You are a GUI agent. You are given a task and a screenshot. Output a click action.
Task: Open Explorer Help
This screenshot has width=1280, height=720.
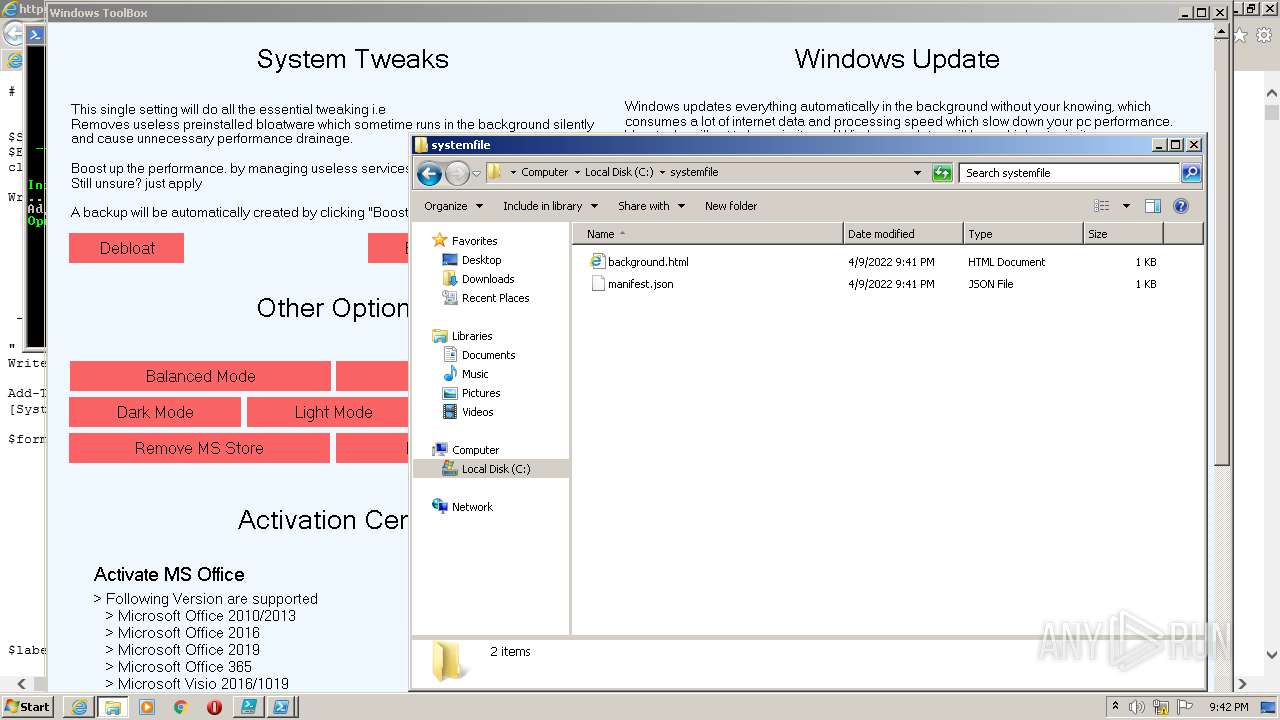(1181, 206)
